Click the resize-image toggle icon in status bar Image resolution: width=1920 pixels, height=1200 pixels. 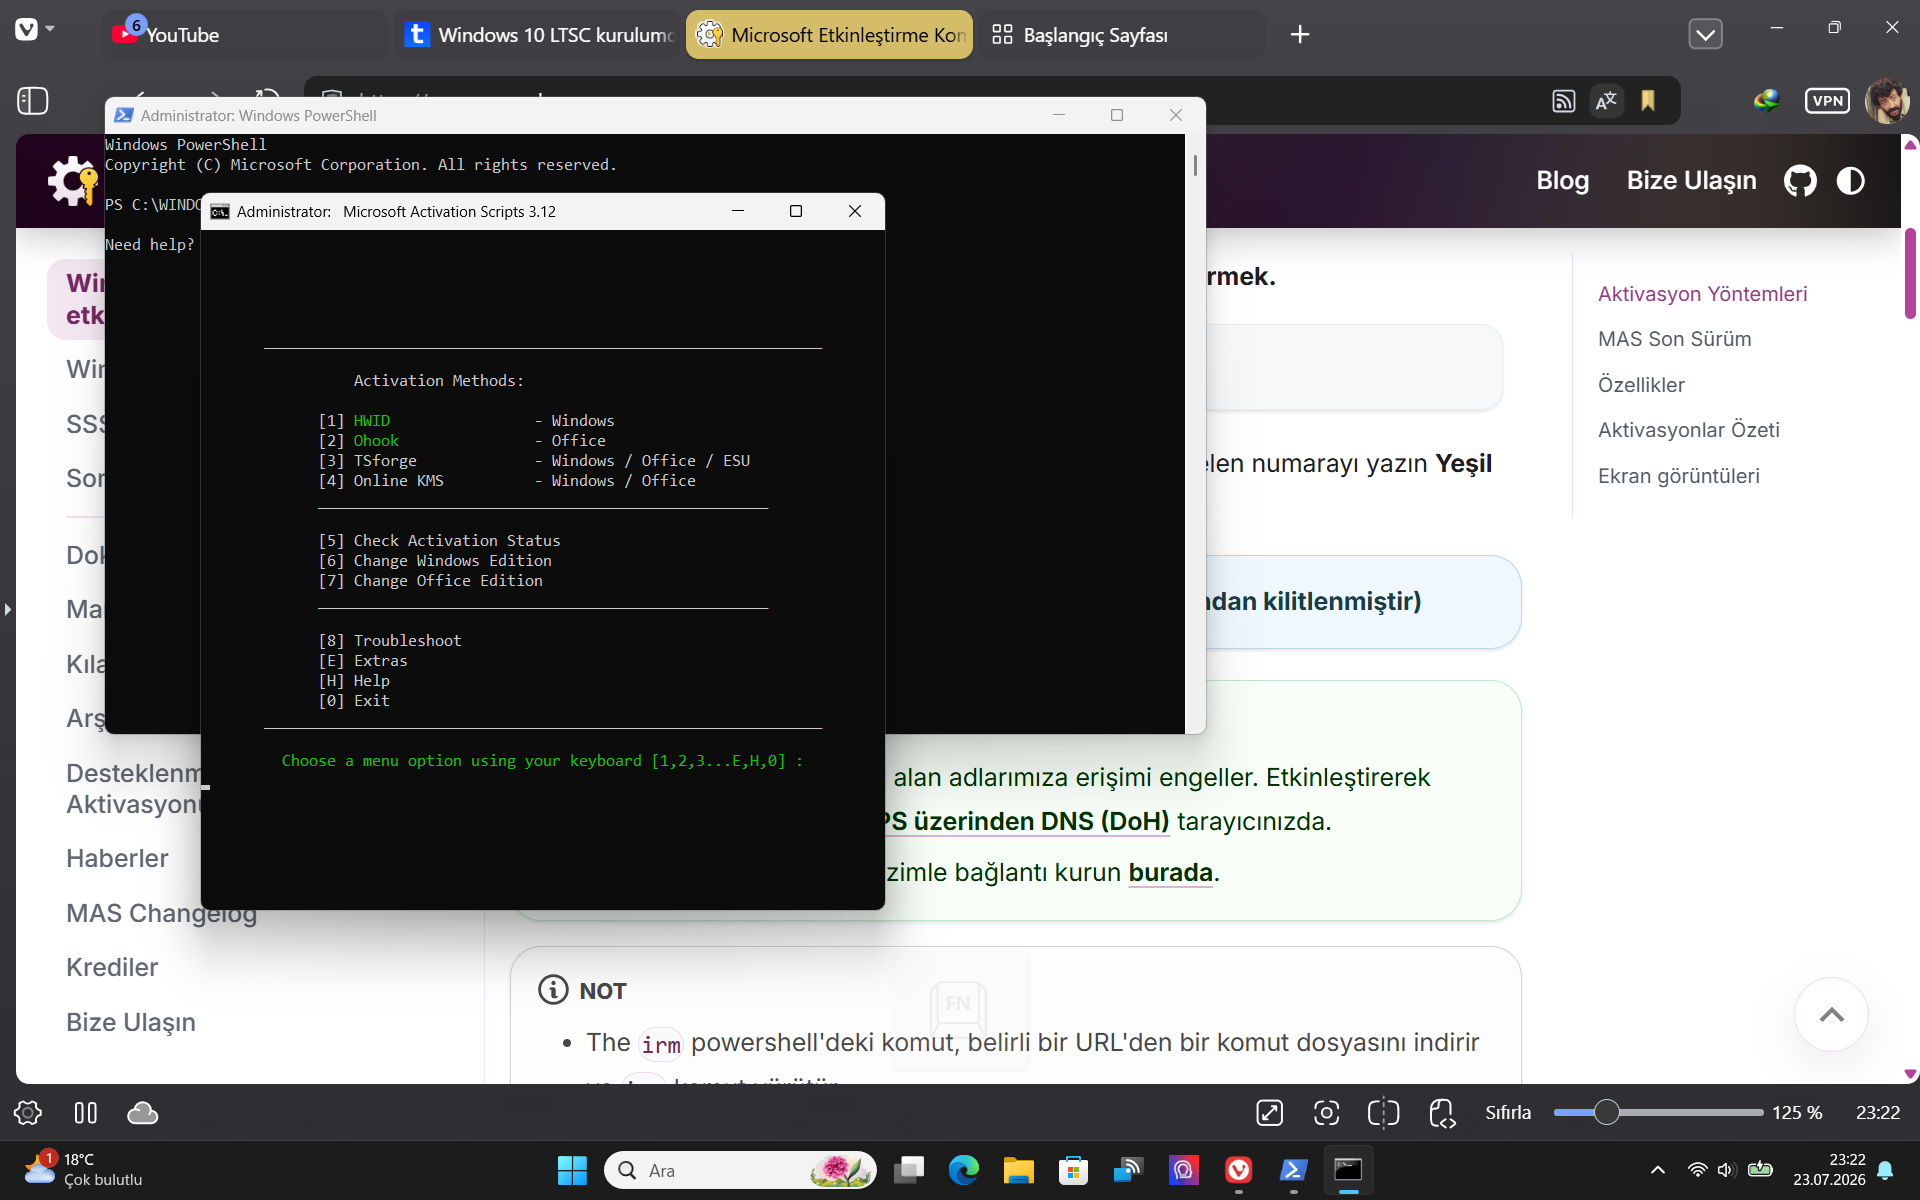coord(1269,1112)
